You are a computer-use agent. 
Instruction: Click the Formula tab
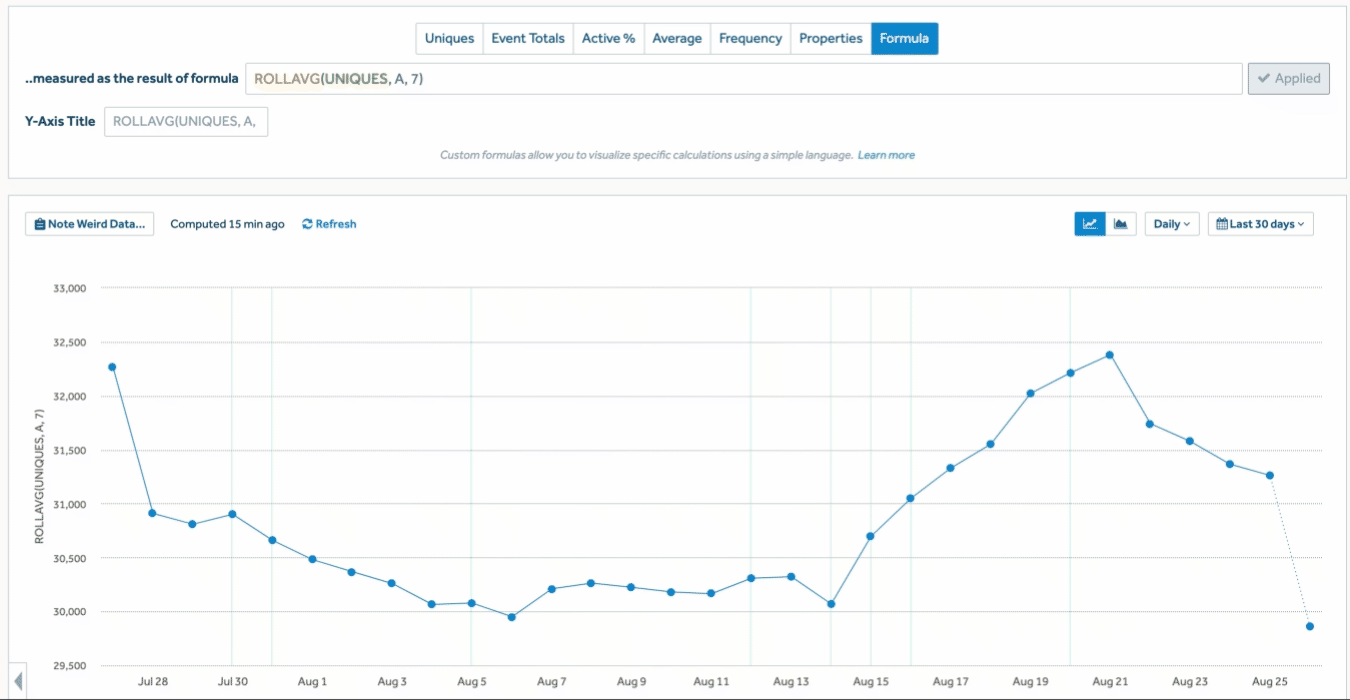pyautogui.click(x=904, y=39)
